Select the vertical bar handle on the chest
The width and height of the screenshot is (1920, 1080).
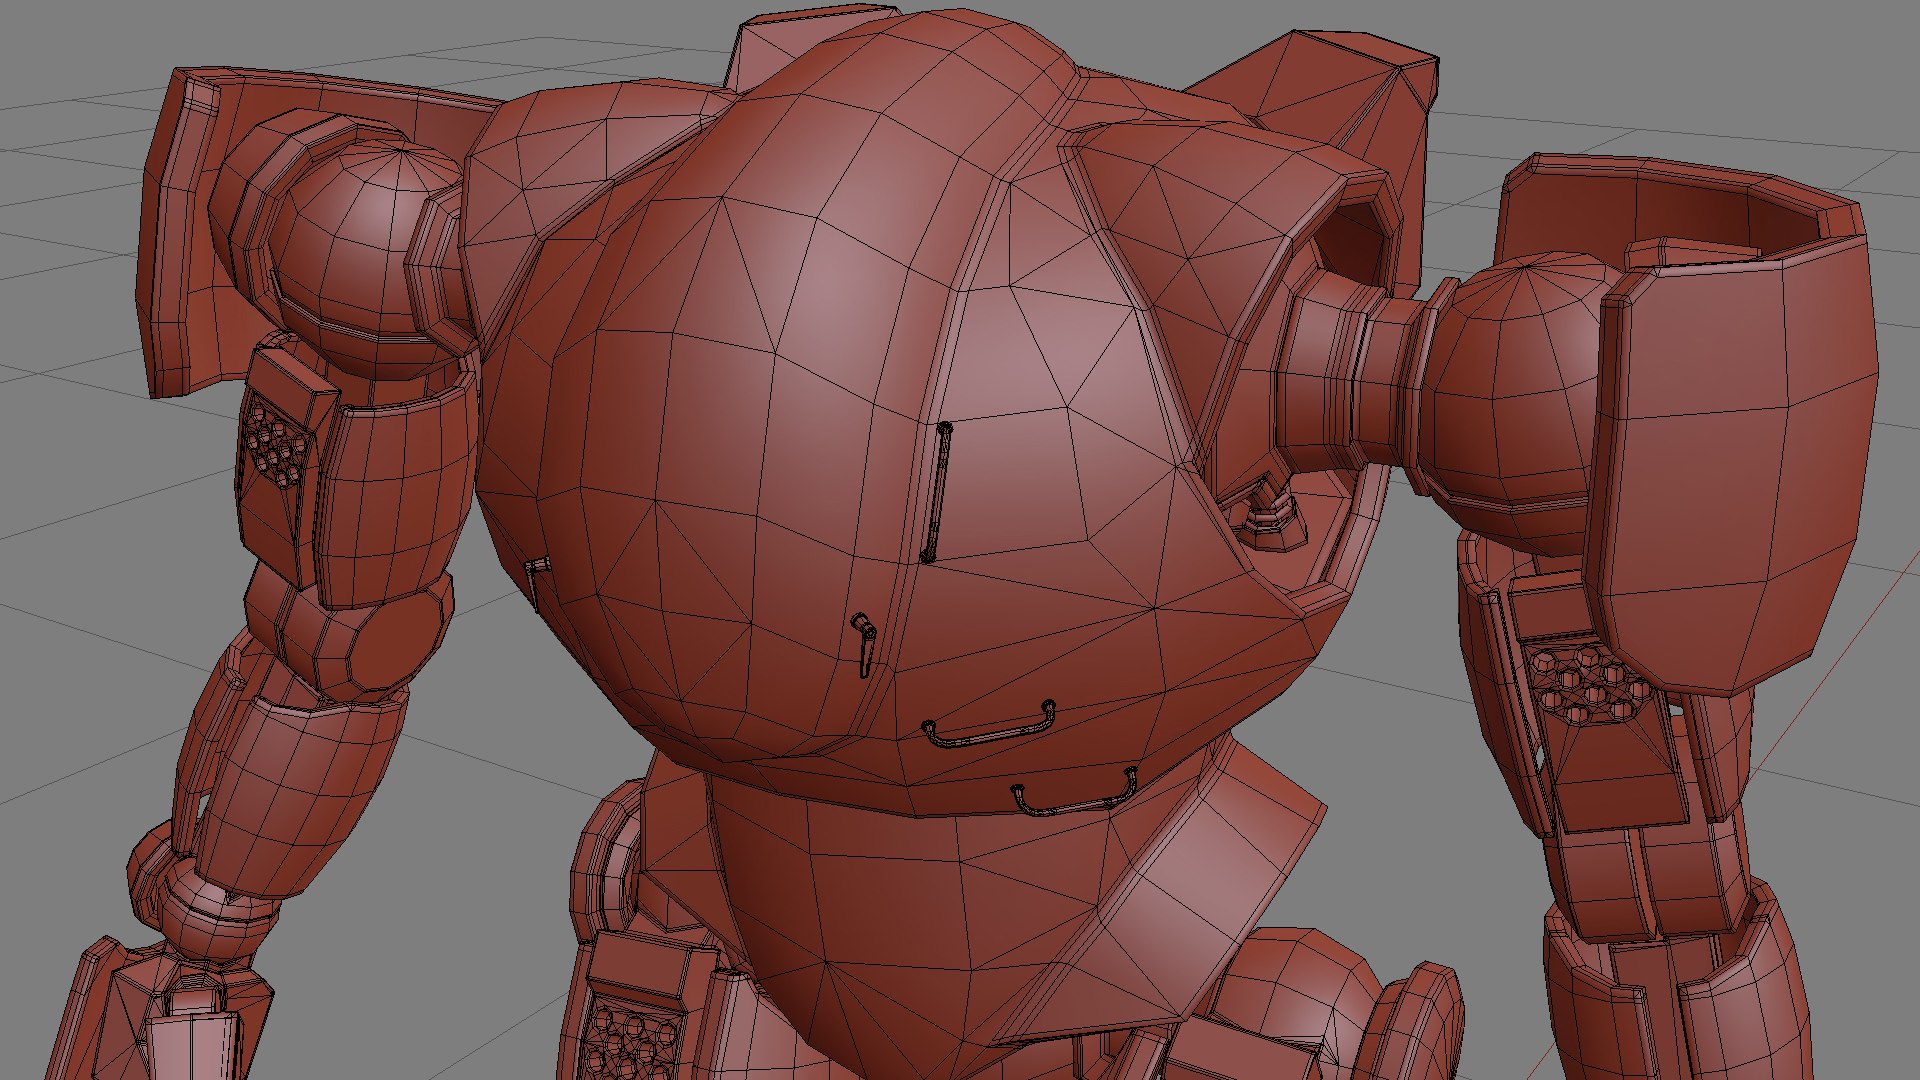(x=936, y=492)
